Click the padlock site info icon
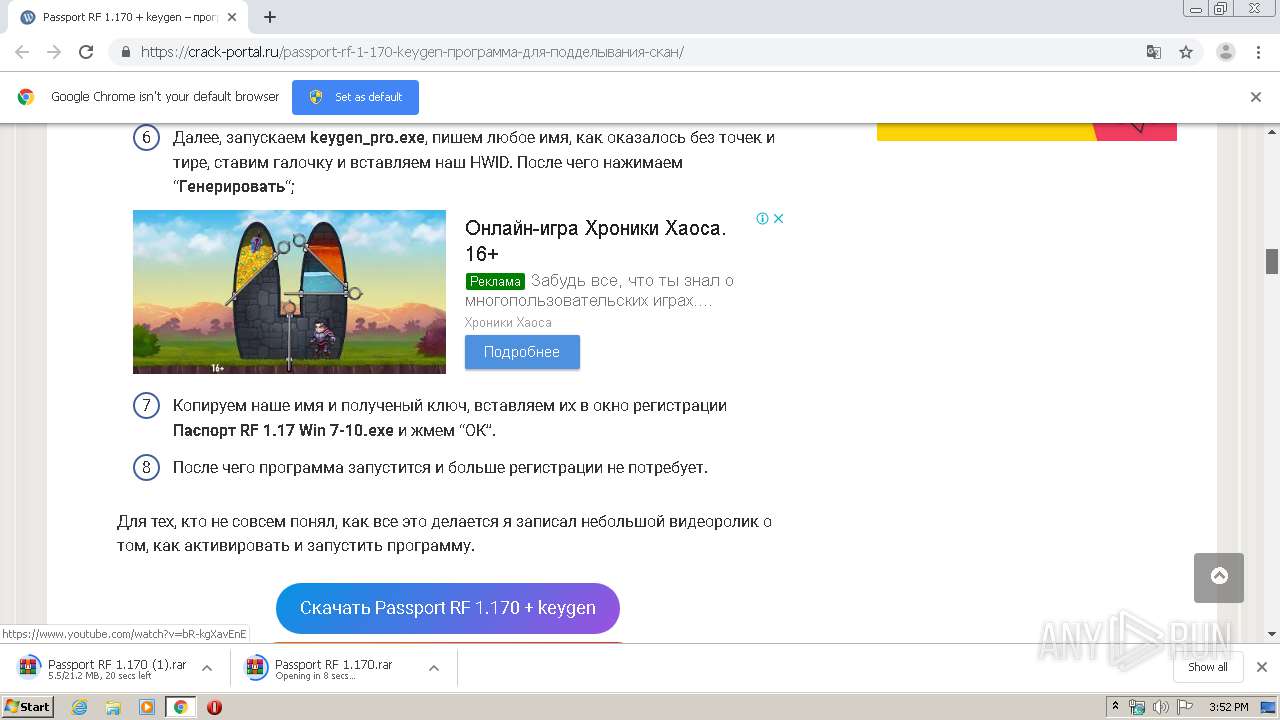This screenshot has width=1280, height=720. (x=125, y=52)
